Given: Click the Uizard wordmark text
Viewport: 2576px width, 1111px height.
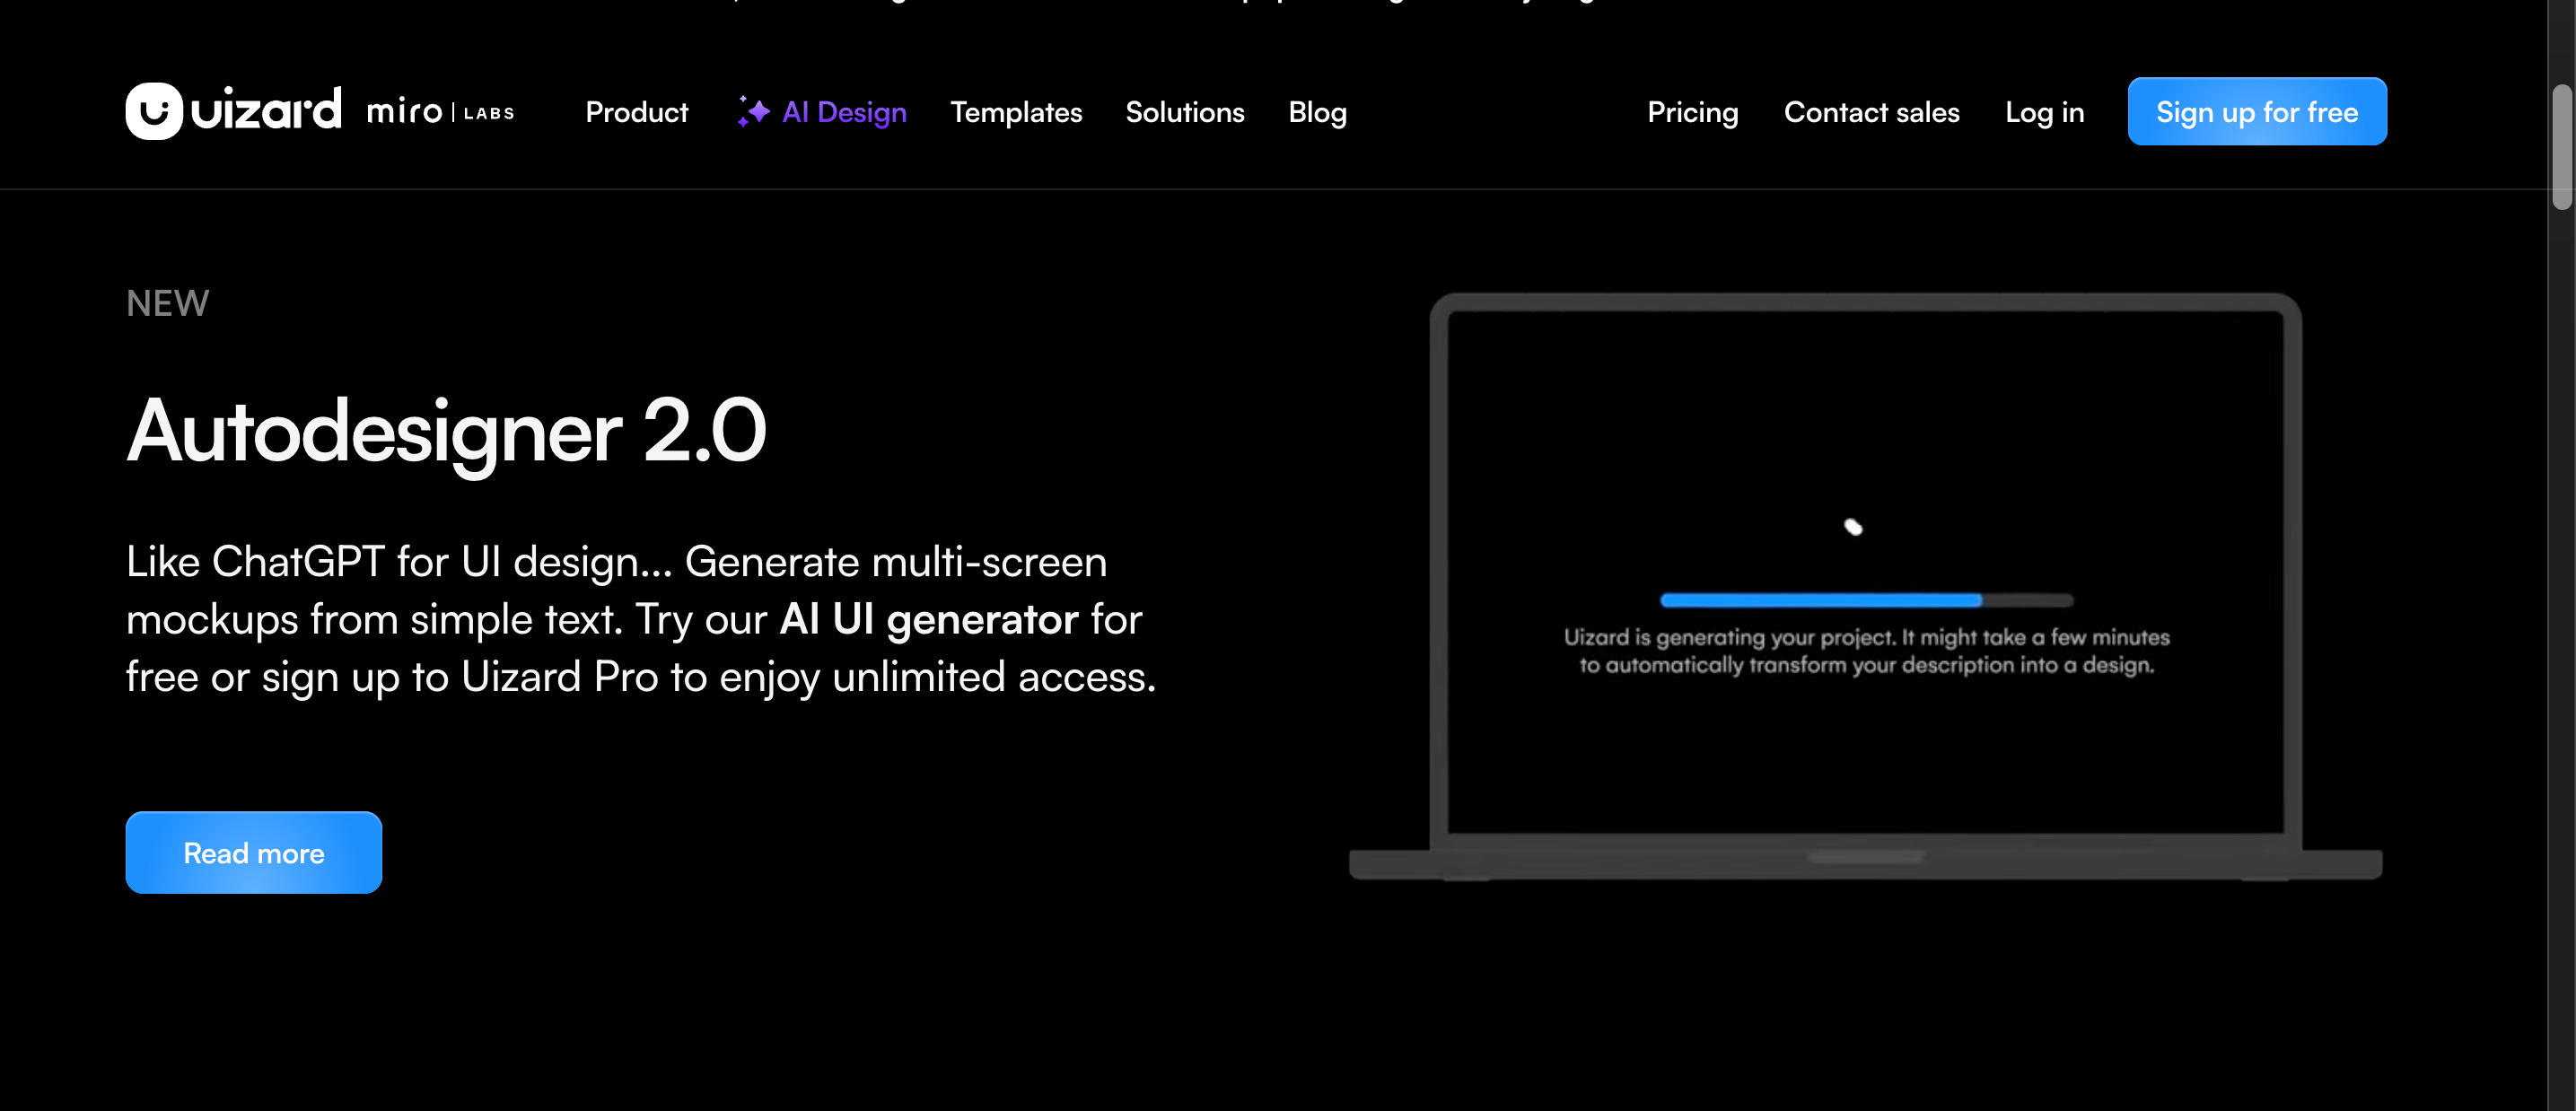Looking at the screenshot, I should (x=265, y=110).
